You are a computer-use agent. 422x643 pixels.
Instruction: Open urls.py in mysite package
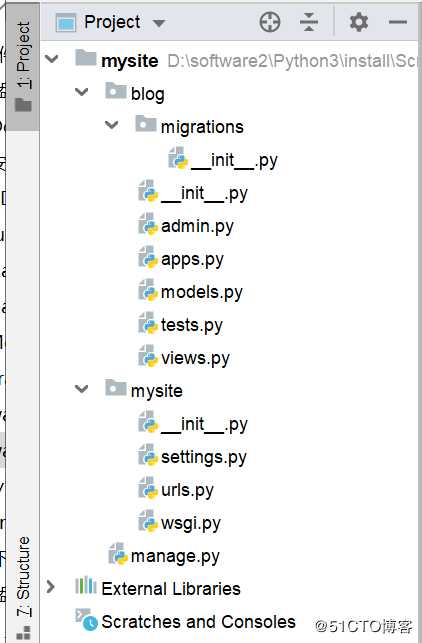click(187, 490)
